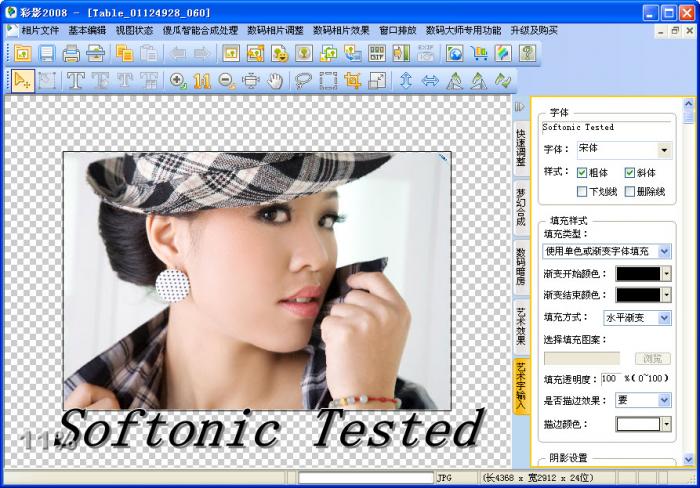Click the question mark help icon
Viewport: 700px width, 488px height.
tap(527, 54)
